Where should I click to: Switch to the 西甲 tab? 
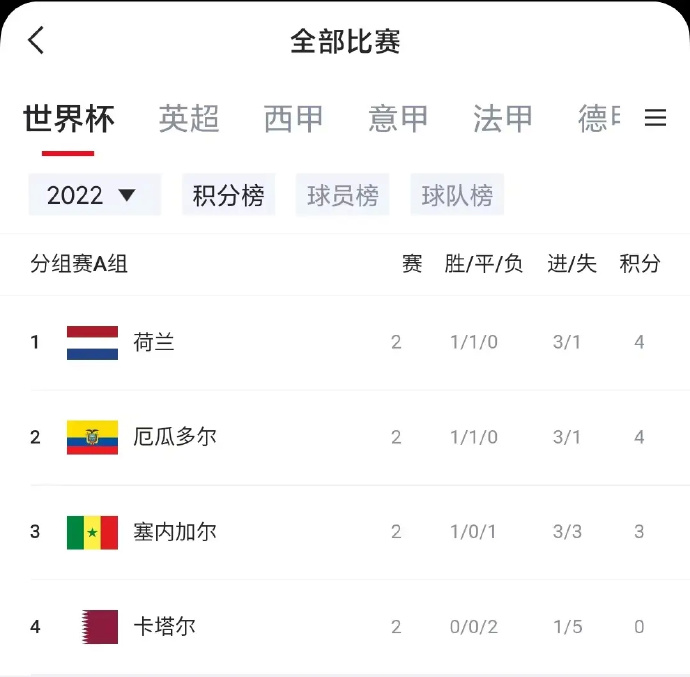point(294,119)
